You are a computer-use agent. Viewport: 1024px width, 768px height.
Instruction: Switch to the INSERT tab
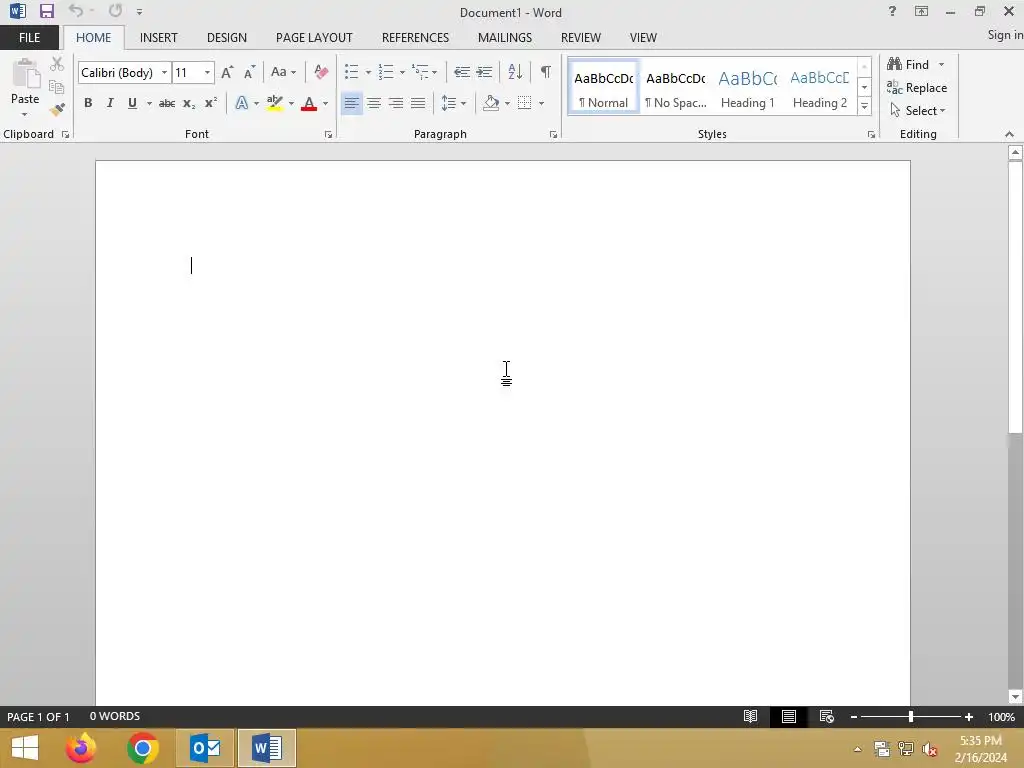(x=159, y=38)
